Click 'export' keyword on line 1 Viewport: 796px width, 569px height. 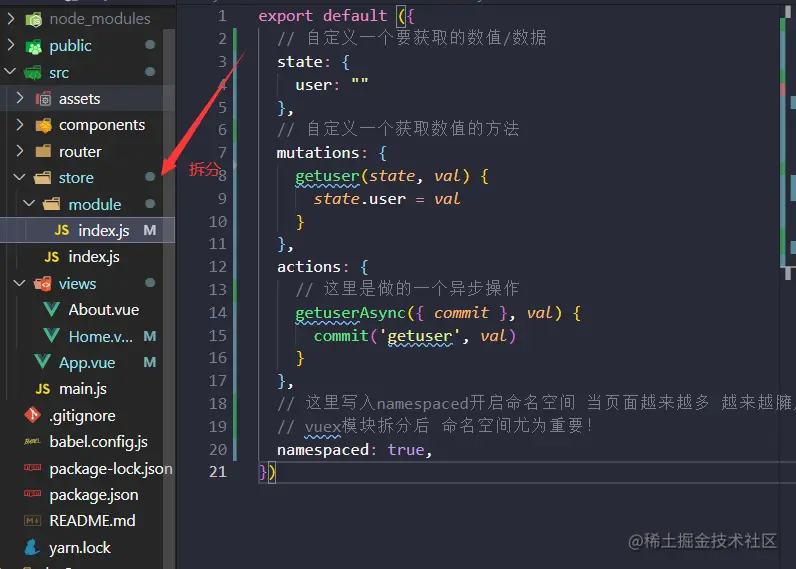point(286,16)
